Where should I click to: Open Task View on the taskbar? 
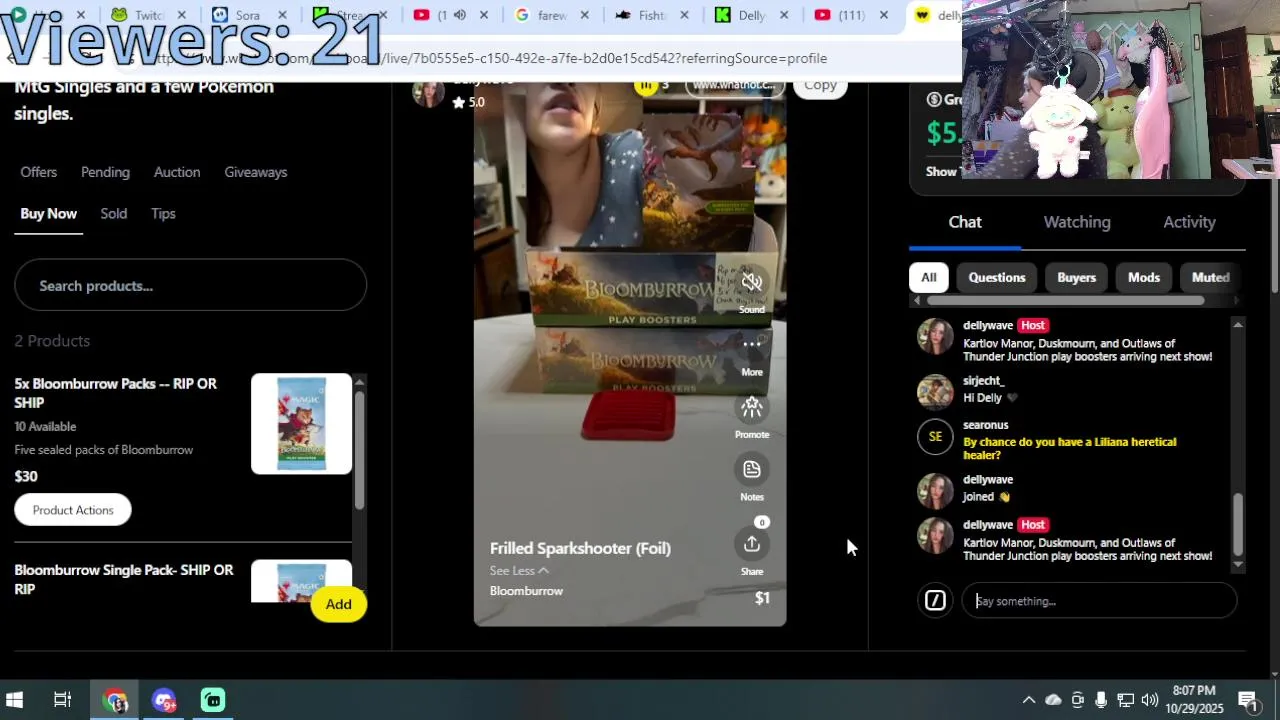click(62, 700)
